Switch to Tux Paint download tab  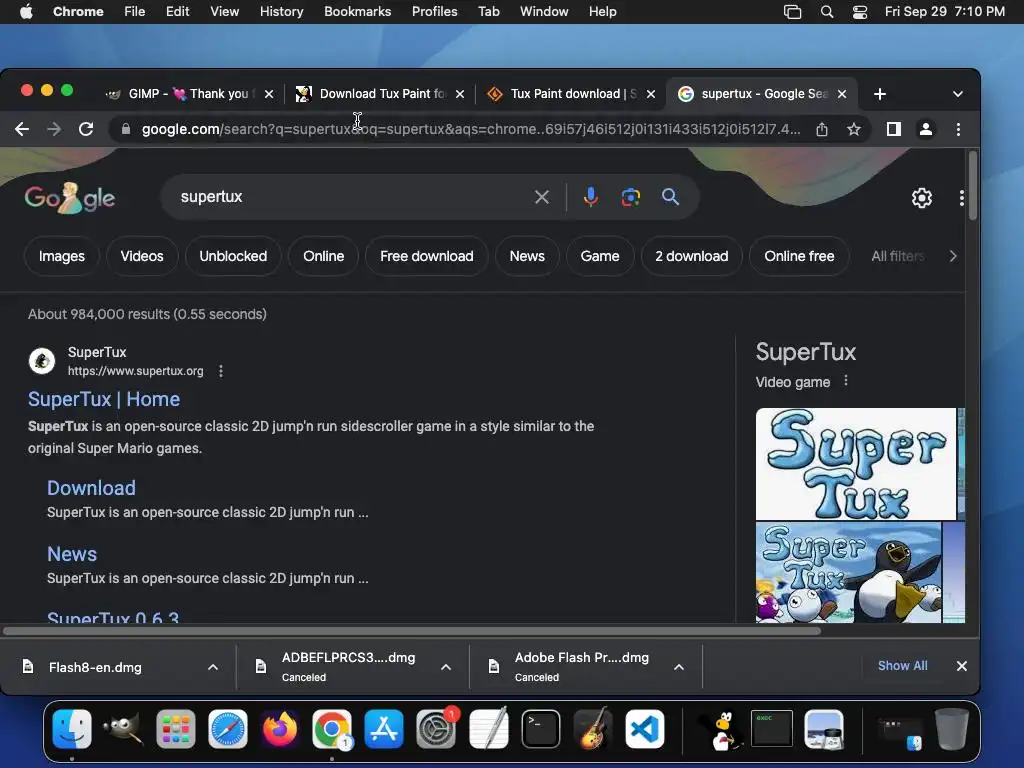[x=571, y=94]
